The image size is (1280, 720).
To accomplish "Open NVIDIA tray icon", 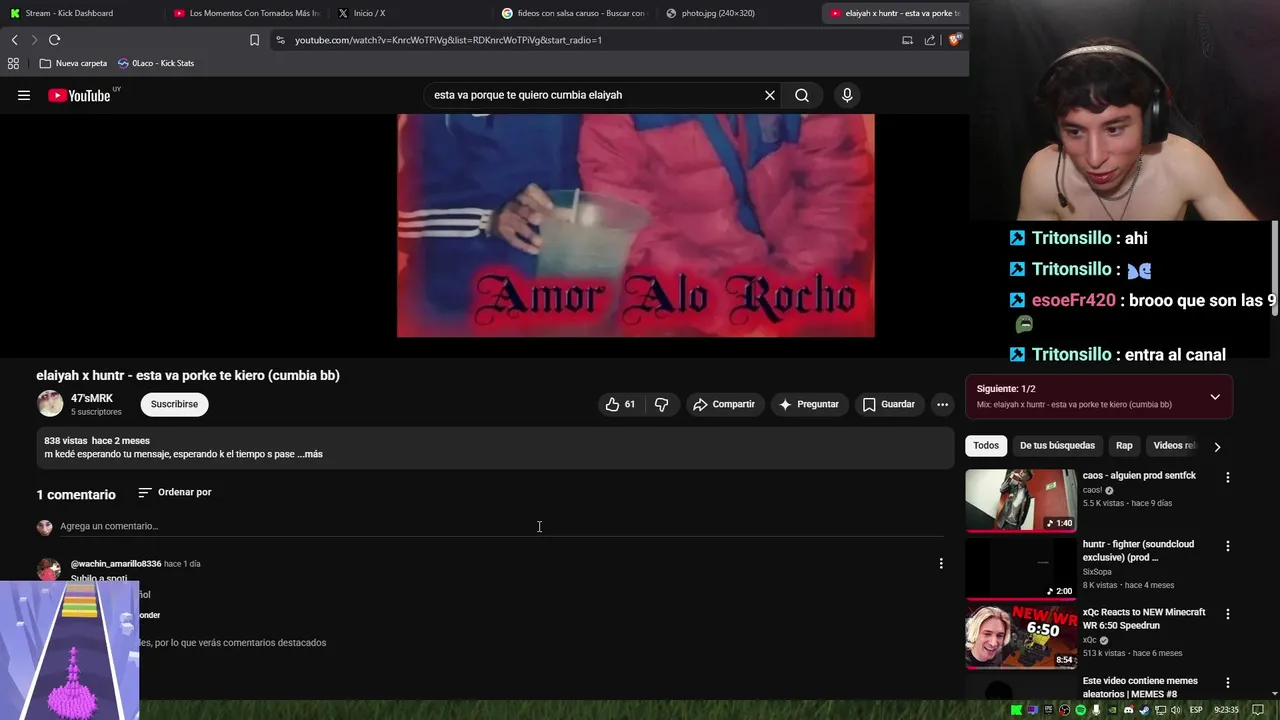I will pyautogui.click(x=1112, y=710).
